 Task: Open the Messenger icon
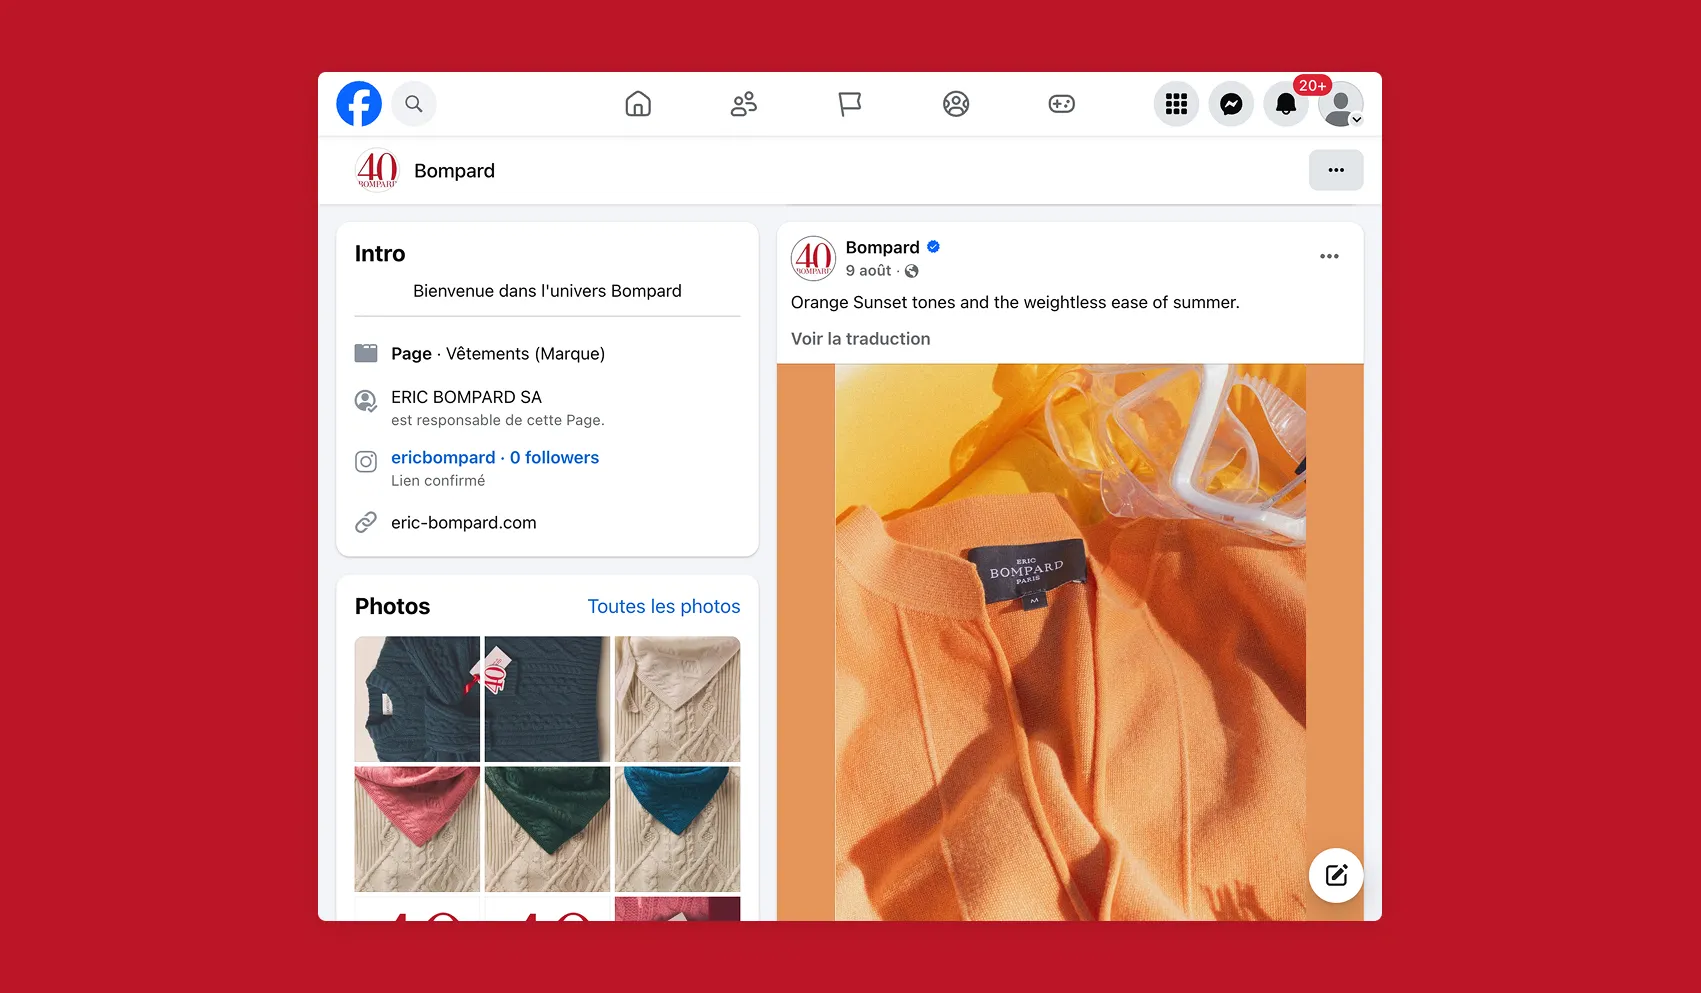(x=1231, y=103)
